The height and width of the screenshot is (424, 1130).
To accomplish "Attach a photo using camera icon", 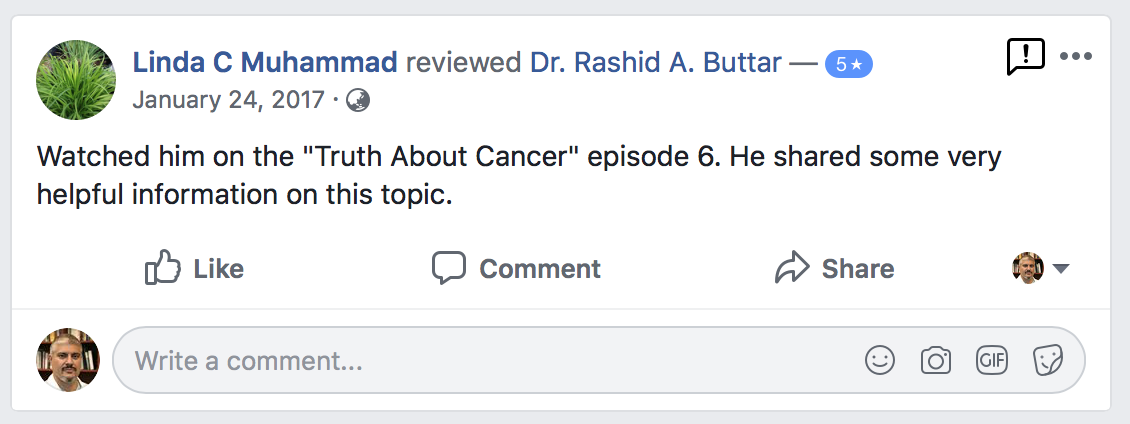I will point(935,360).
